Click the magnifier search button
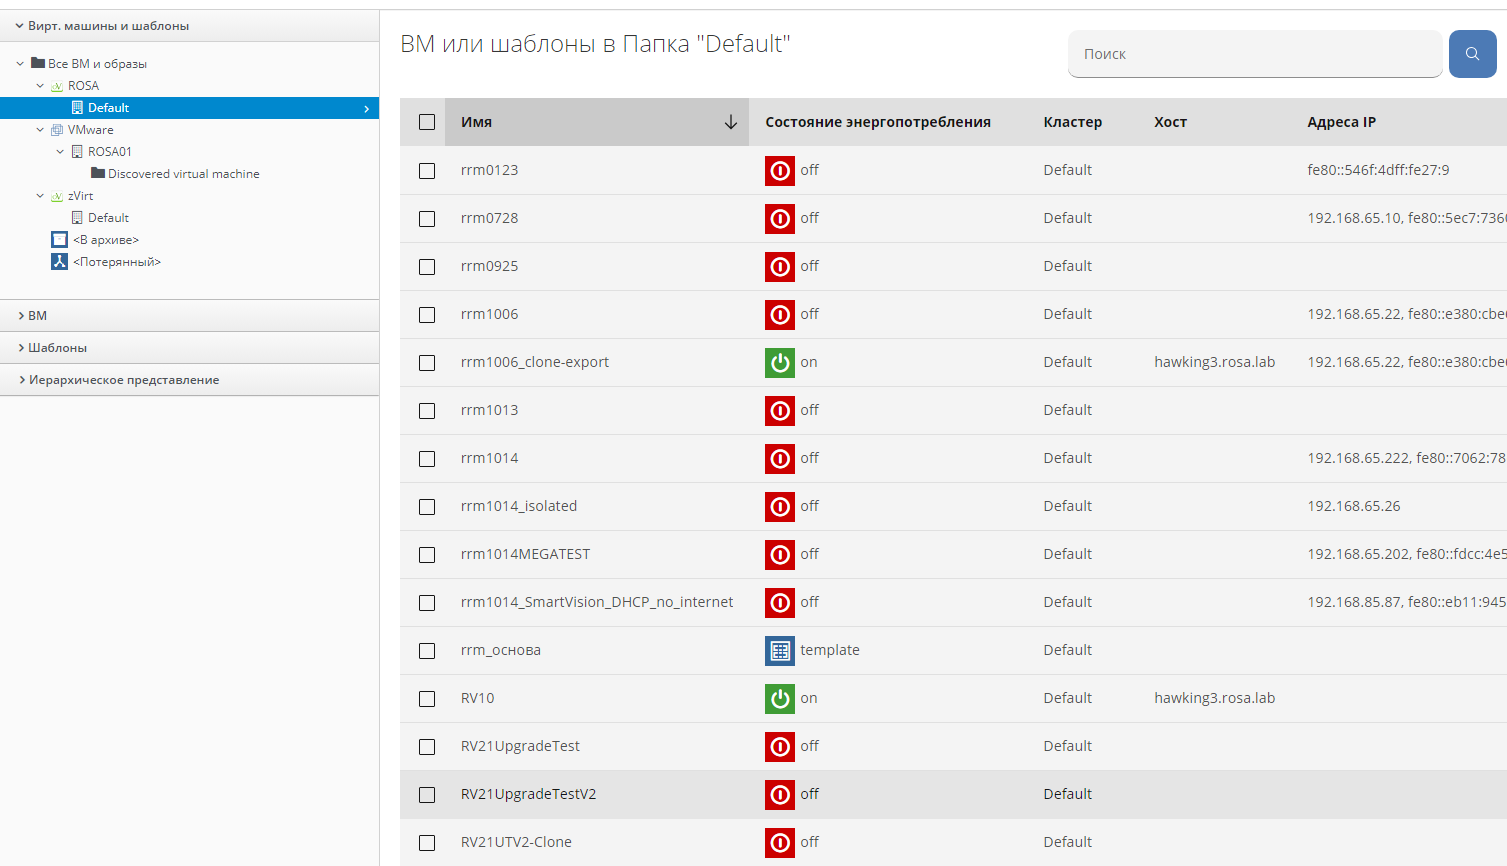This screenshot has width=1507, height=866. 1472,54
